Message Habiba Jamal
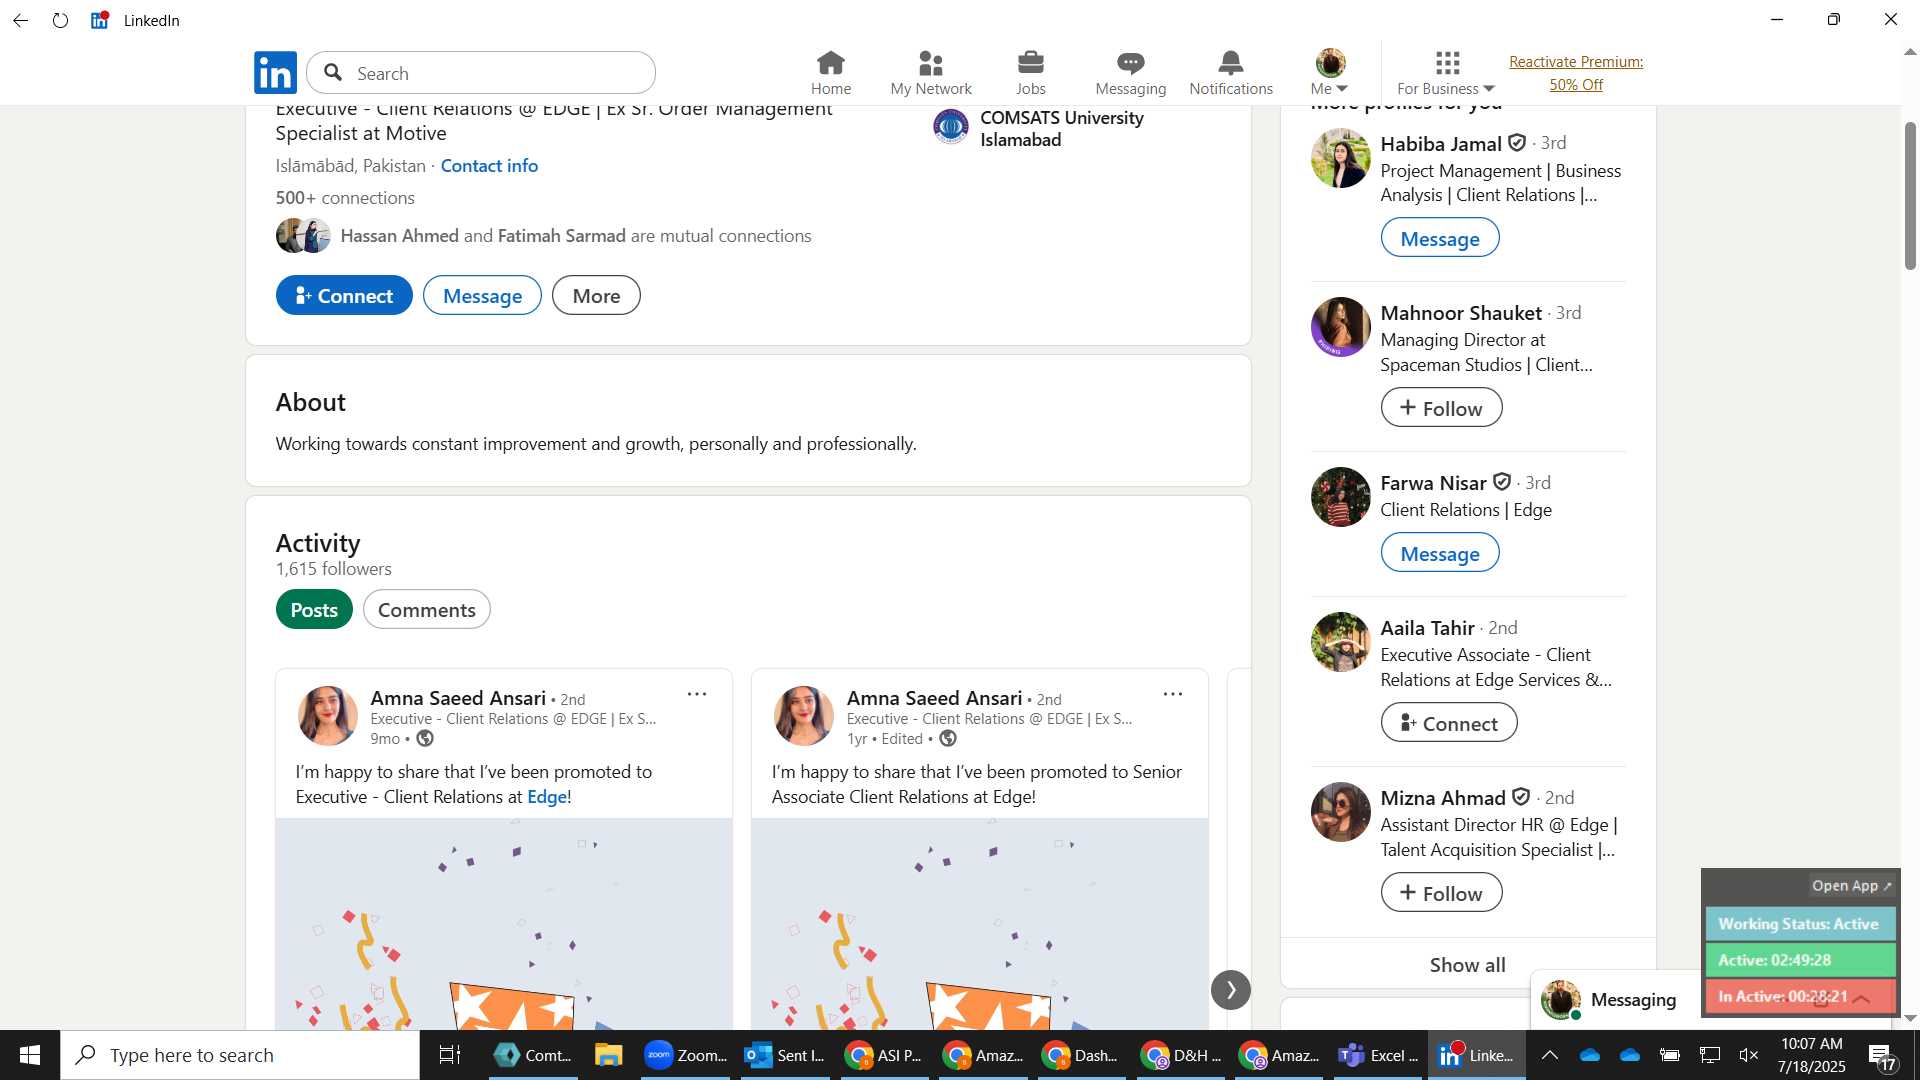Viewport: 1920px width, 1080px height. (1440, 239)
